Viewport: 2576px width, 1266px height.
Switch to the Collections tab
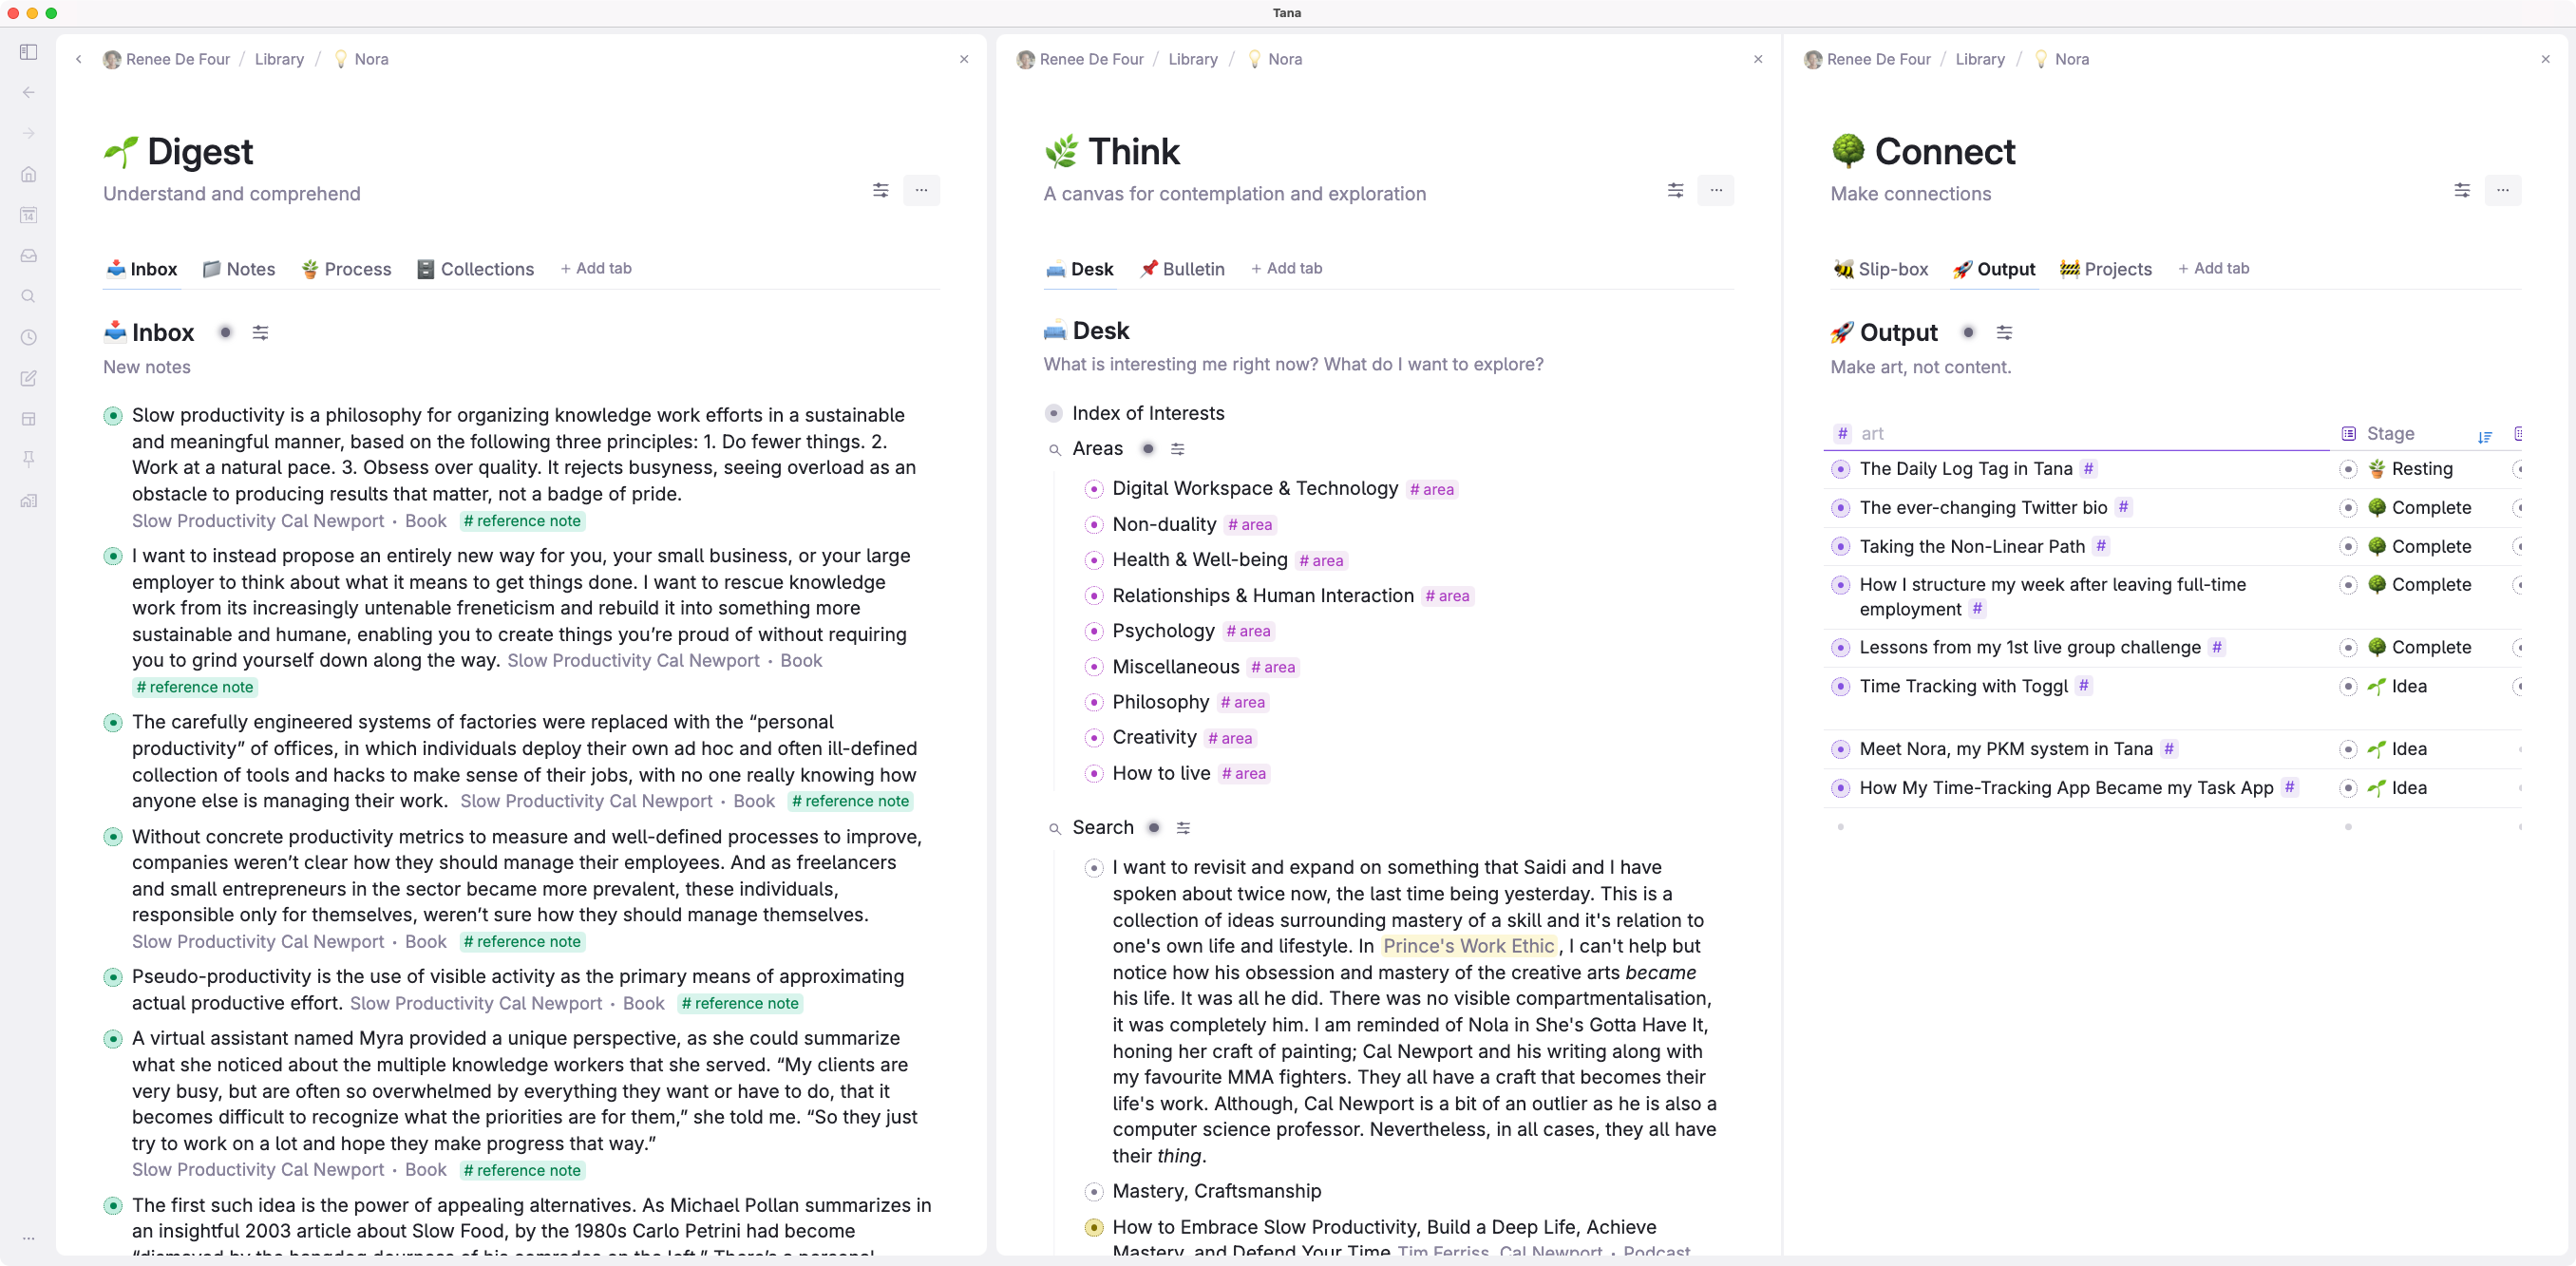click(476, 269)
